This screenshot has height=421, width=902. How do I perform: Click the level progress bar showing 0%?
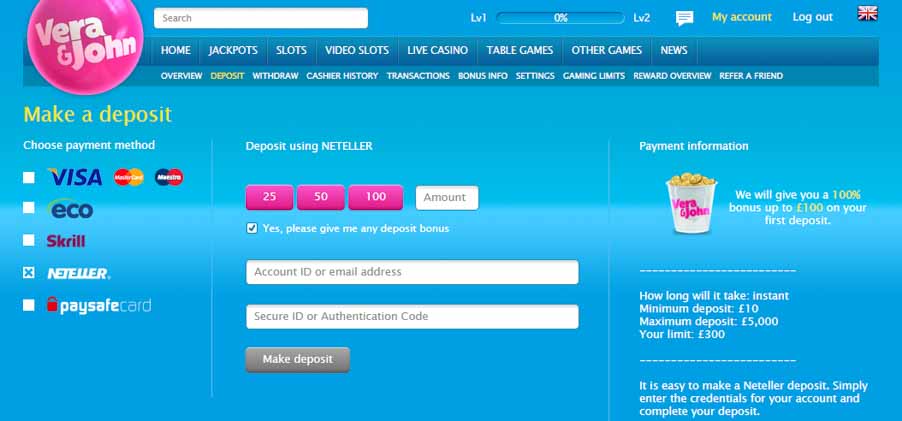tap(560, 18)
